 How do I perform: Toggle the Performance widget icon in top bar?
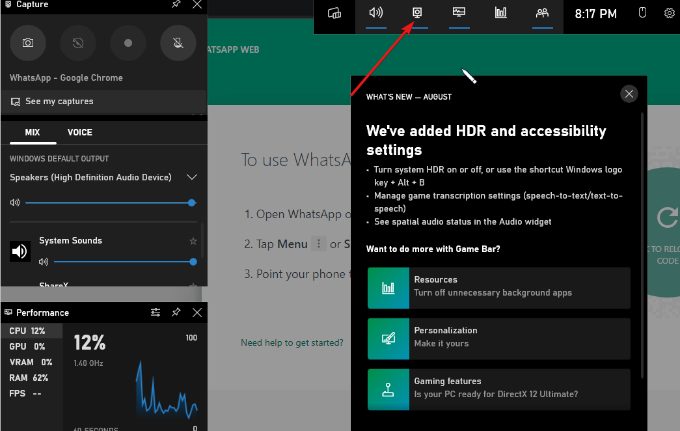coord(459,13)
